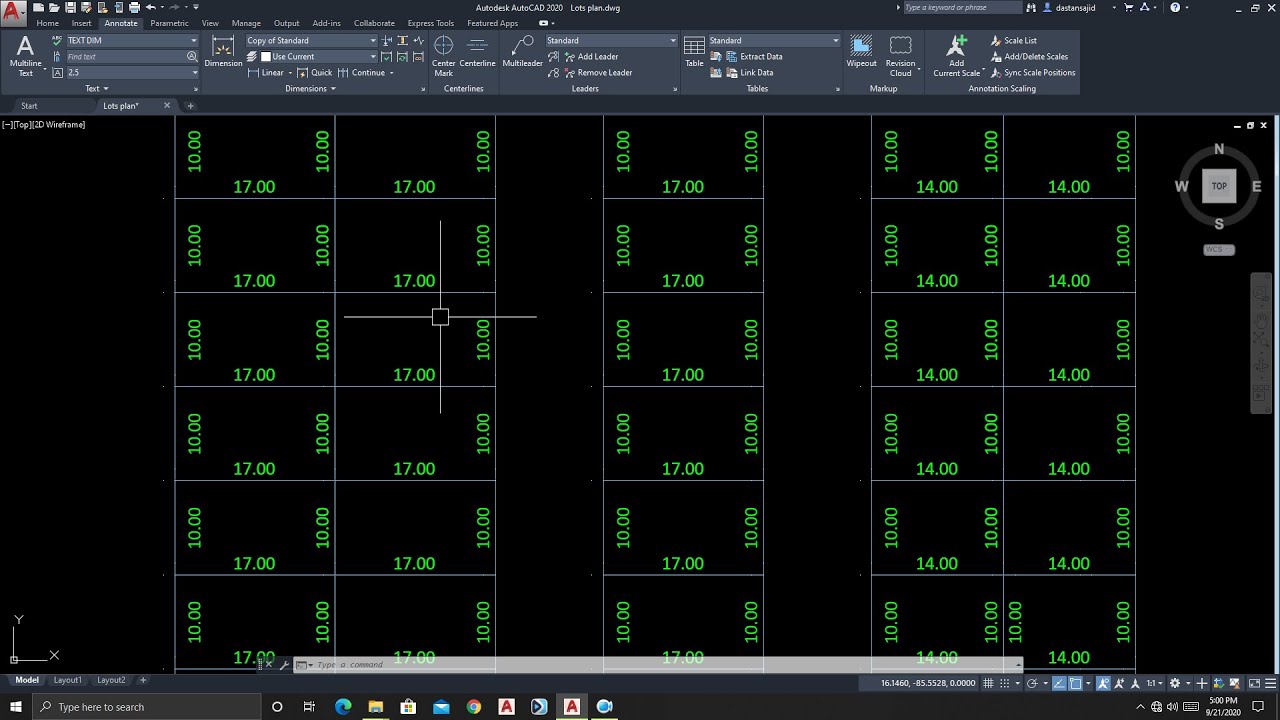This screenshot has width=1280, height=720.
Task: Open the Home ribbon tab
Action: (x=48, y=23)
